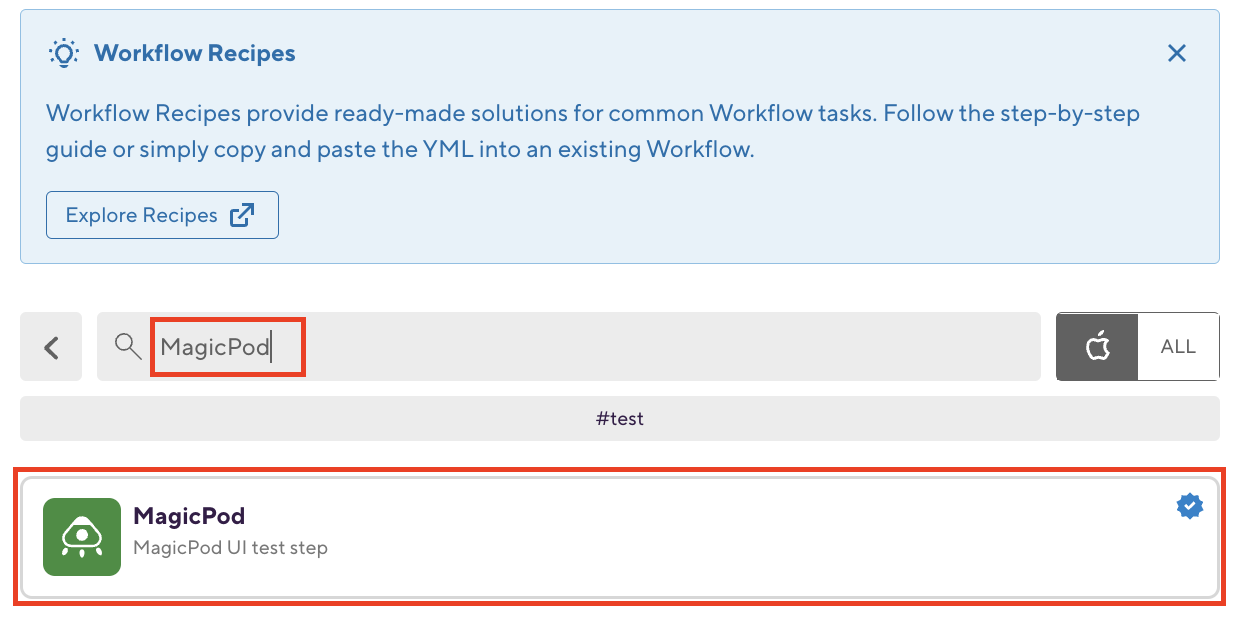Open Explore Recipes
Screen dimensions: 1240x617
(162, 214)
